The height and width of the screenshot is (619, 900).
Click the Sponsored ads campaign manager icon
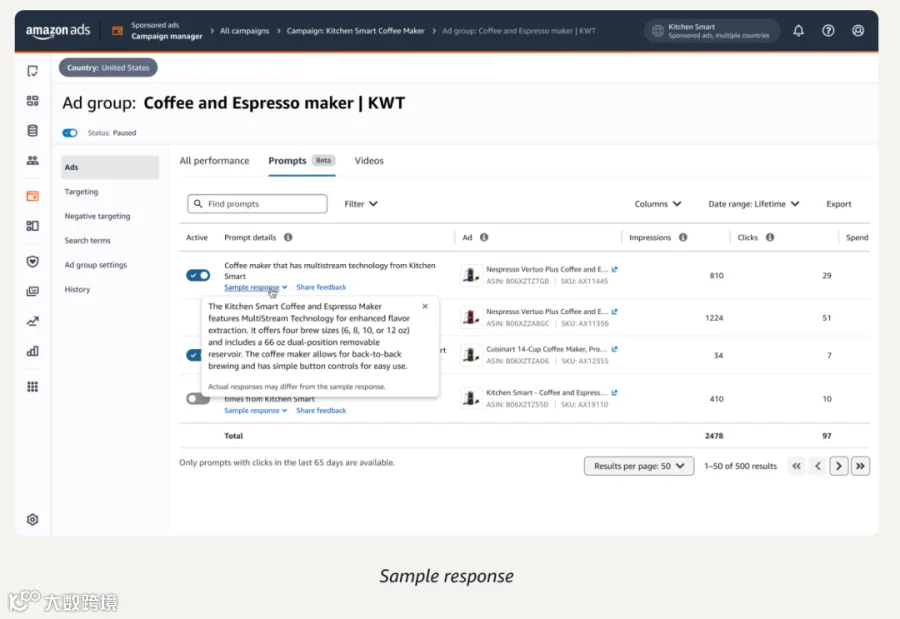point(117,31)
